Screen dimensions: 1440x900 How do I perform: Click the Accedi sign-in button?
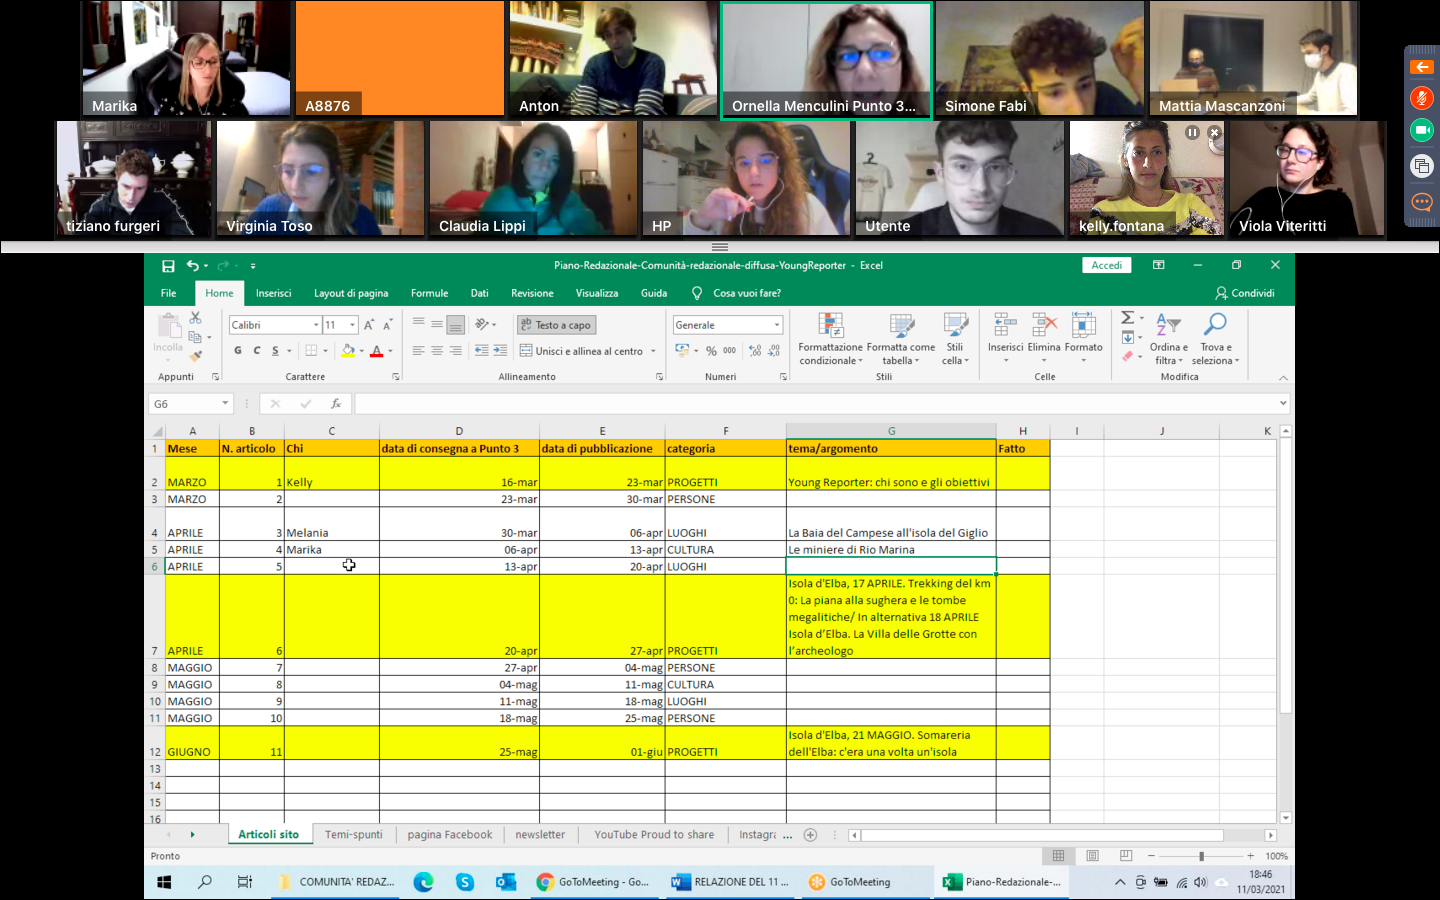pyautogui.click(x=1106, y=265)
